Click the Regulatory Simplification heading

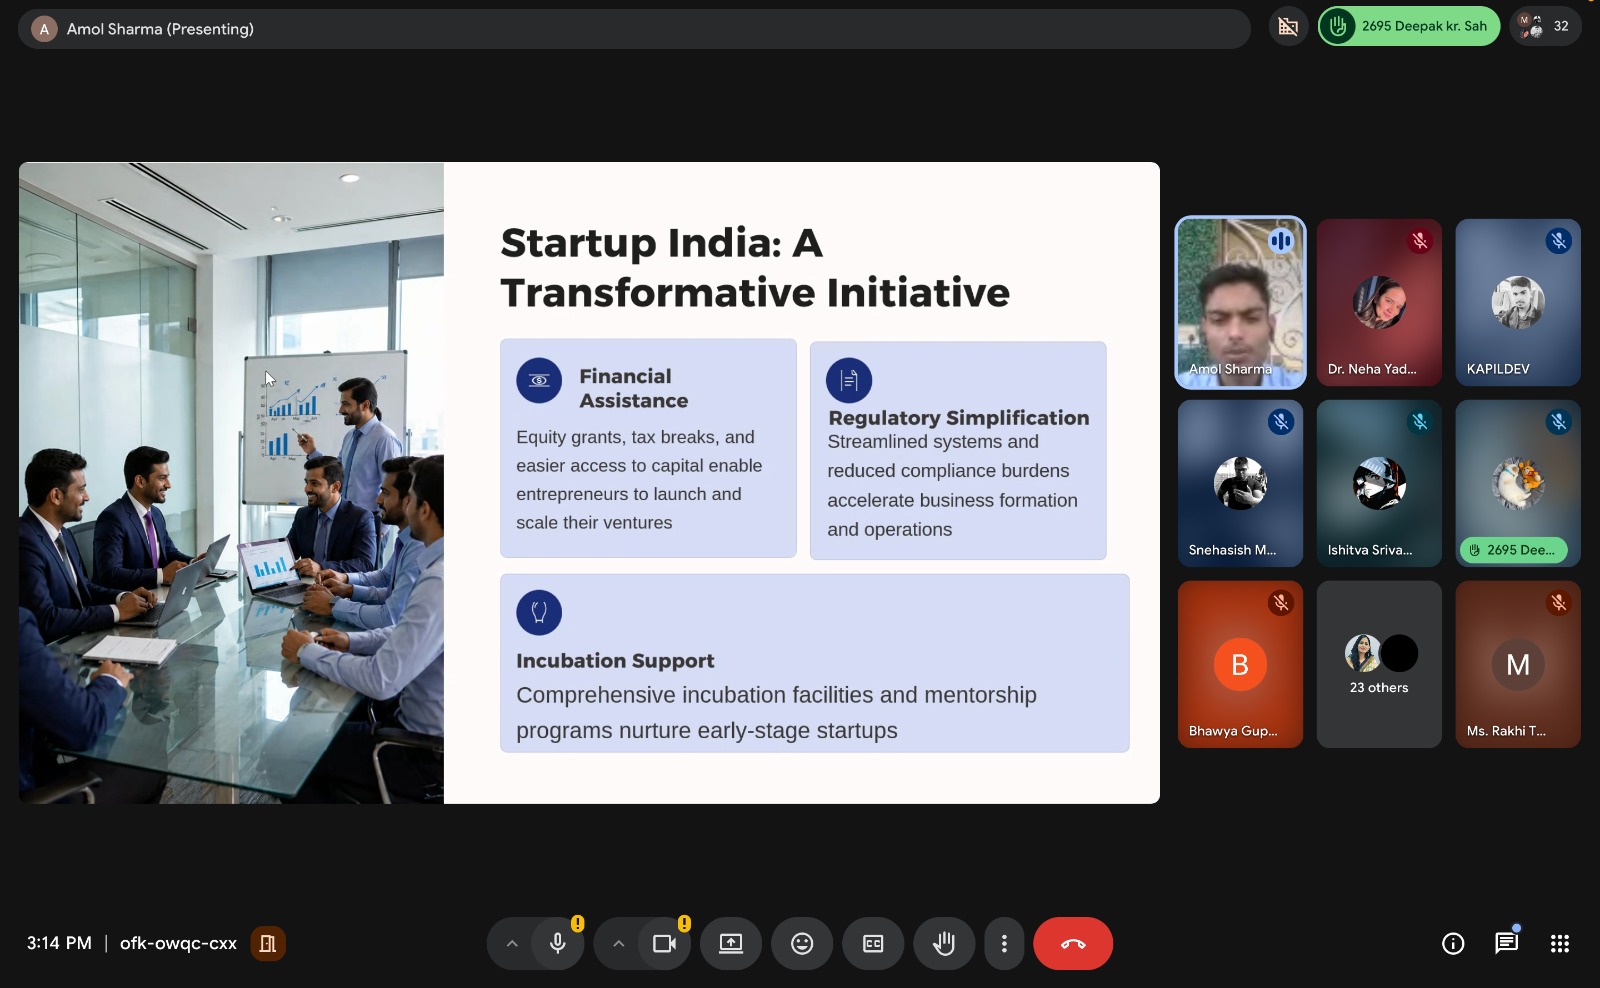959,418
